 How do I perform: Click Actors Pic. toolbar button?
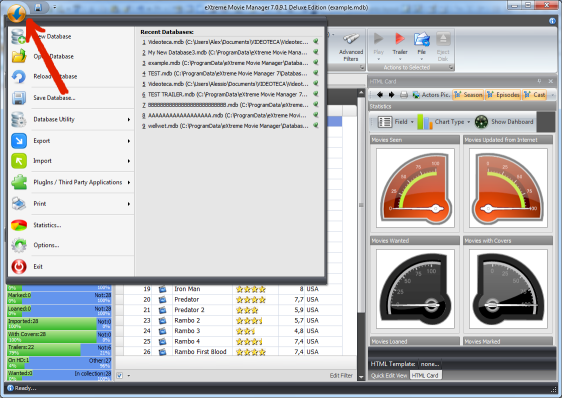(x=432, y=95)
